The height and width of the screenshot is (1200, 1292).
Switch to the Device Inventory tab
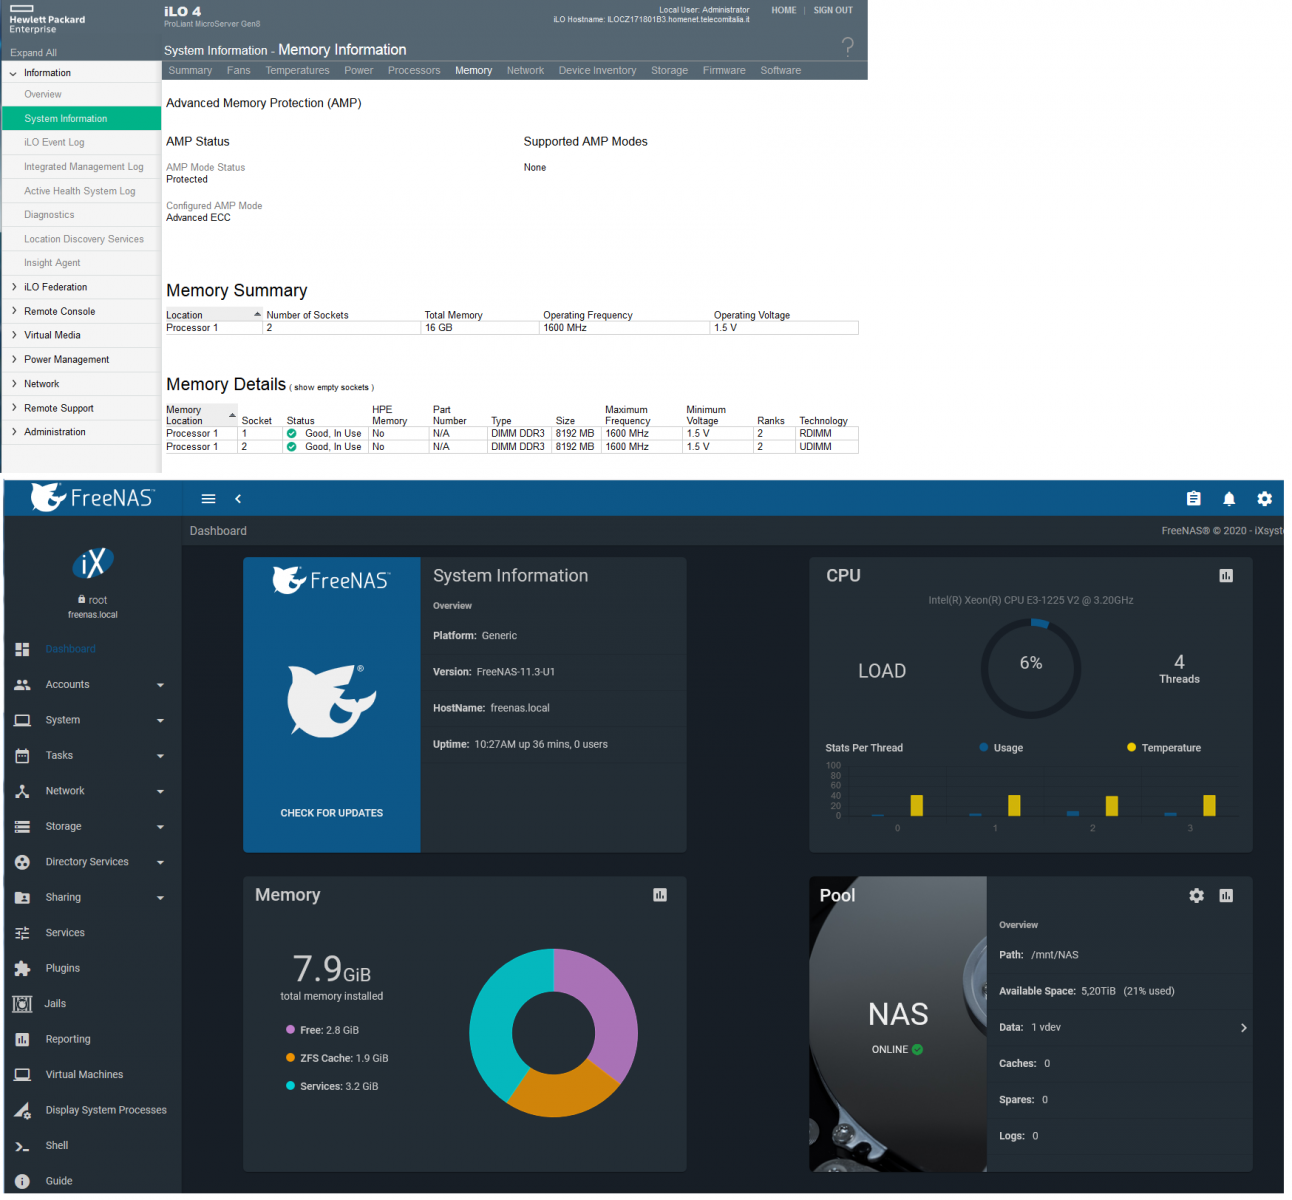click(597, 70)
